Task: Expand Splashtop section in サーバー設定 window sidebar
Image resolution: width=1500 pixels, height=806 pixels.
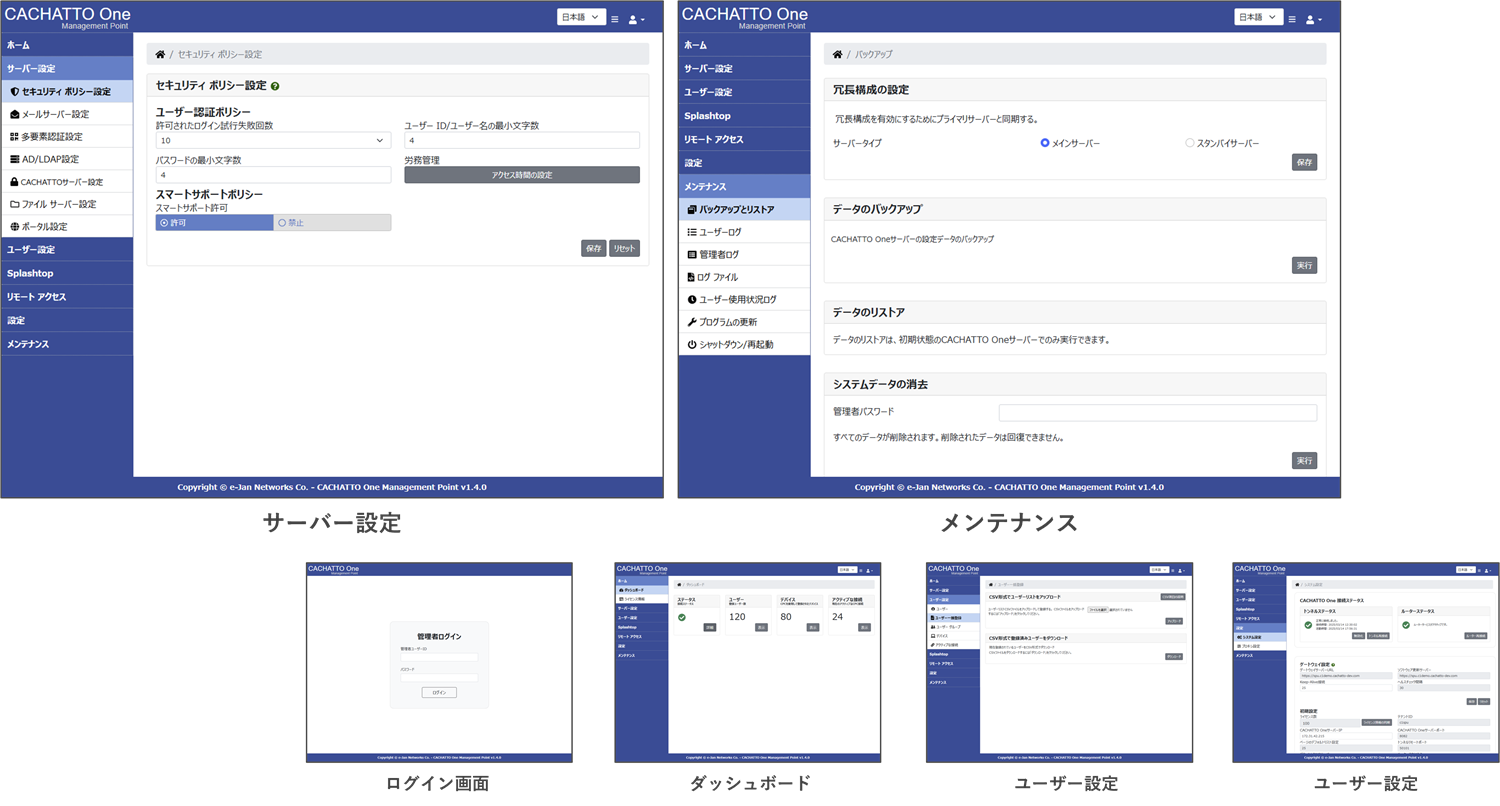Action: tap(67, 273)
